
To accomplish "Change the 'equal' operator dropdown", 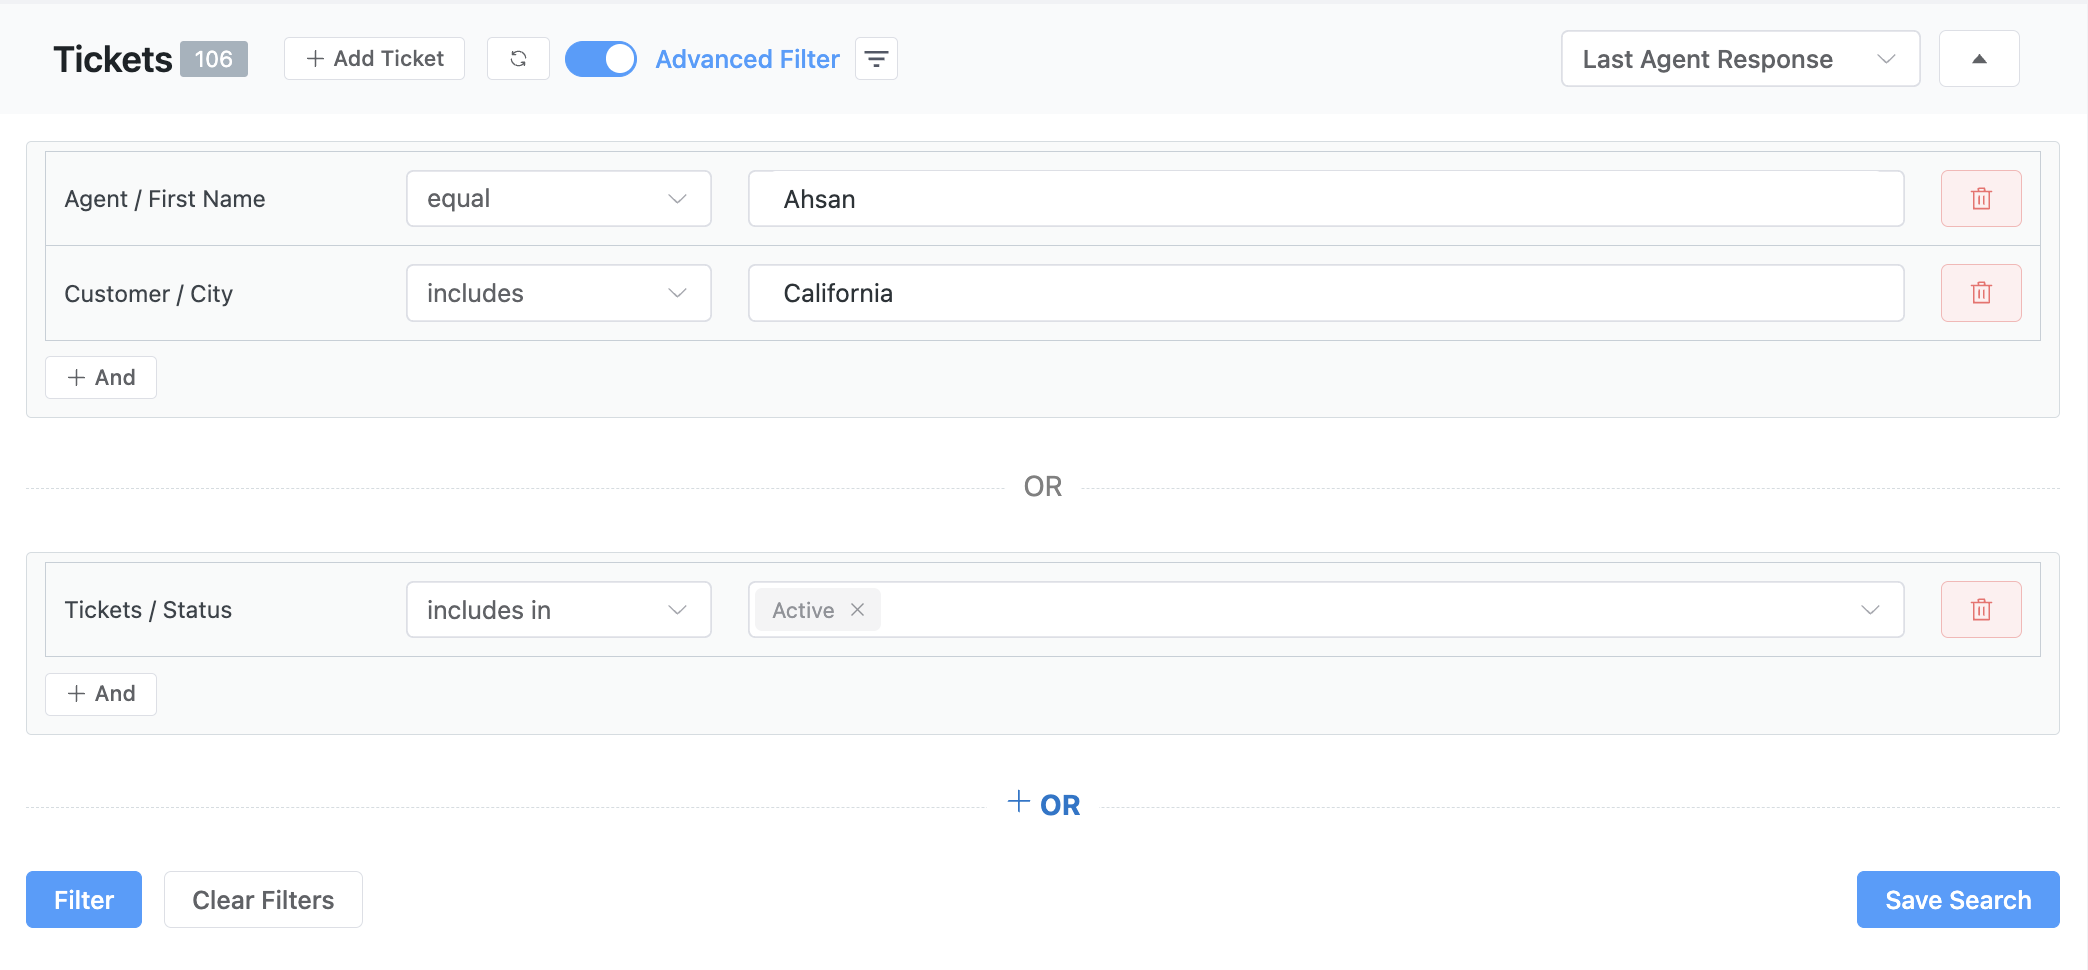I will pyautogui.click(x=558, y=198).
